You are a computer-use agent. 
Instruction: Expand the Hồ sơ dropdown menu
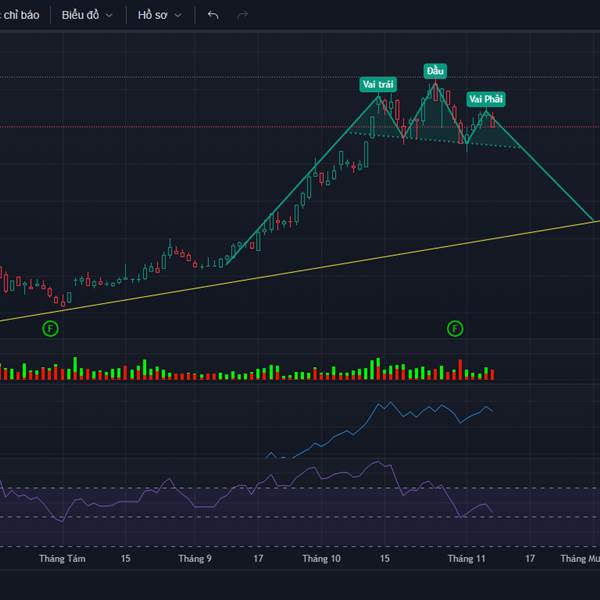[160, 15]
